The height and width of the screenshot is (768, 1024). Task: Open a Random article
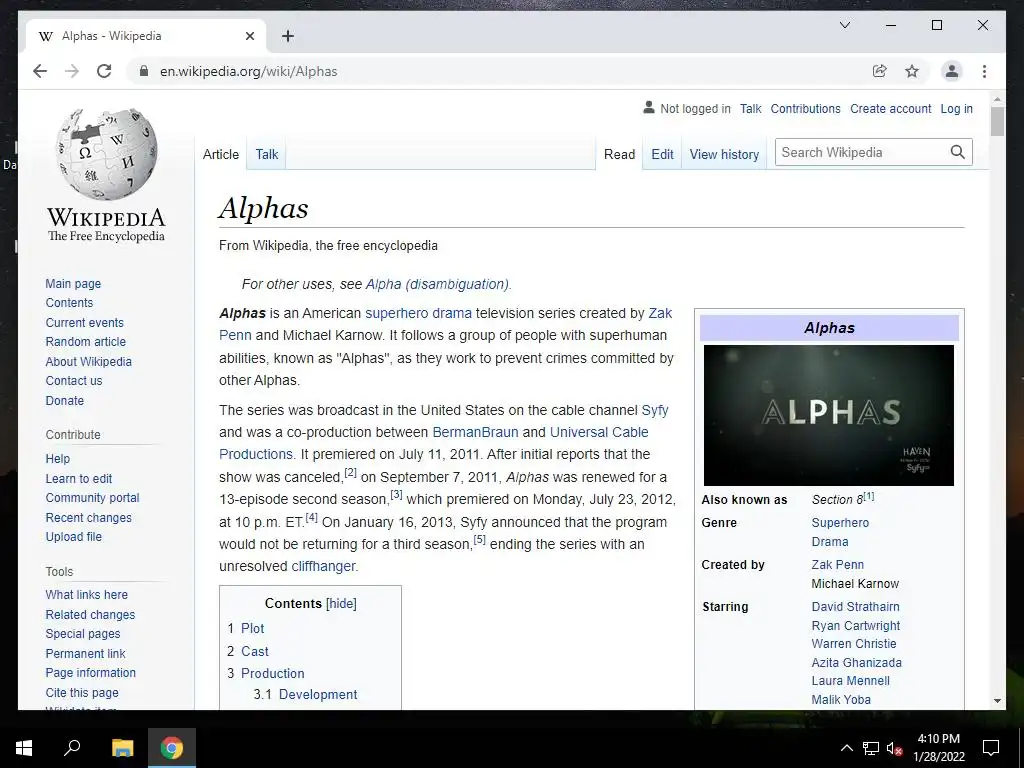pos(86,342)
